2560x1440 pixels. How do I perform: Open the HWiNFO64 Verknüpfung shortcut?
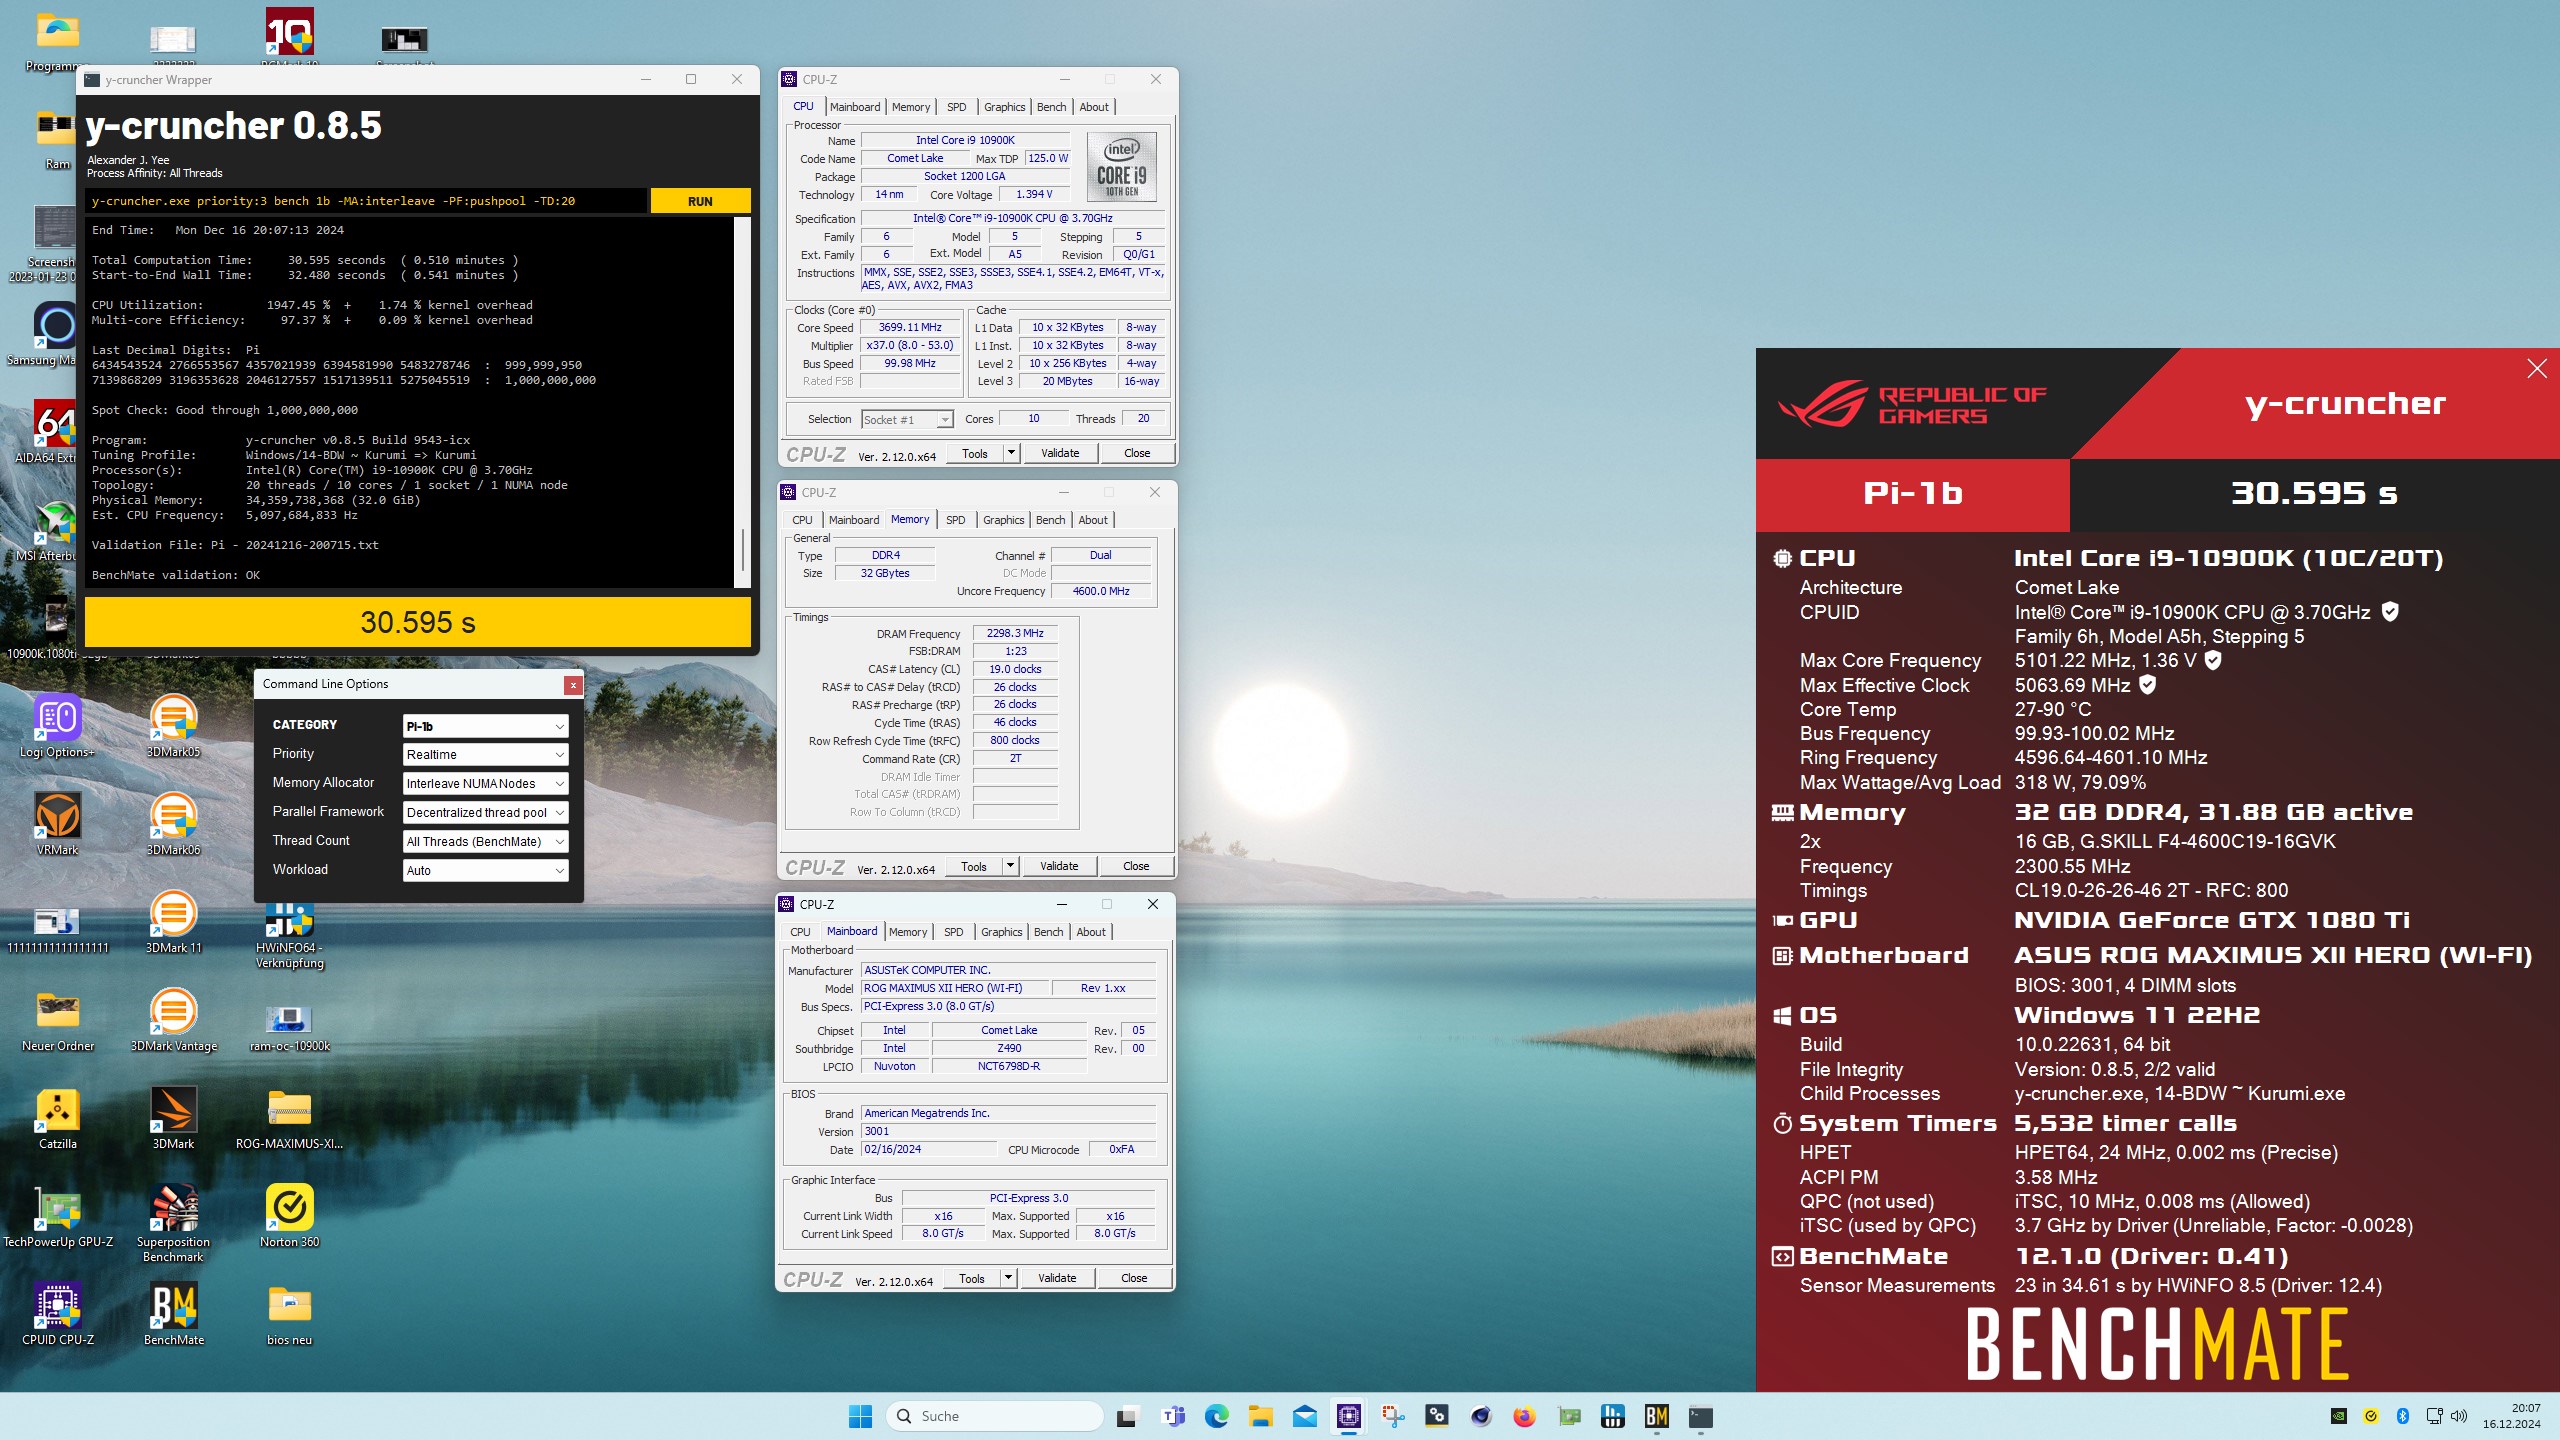(290, 935)
